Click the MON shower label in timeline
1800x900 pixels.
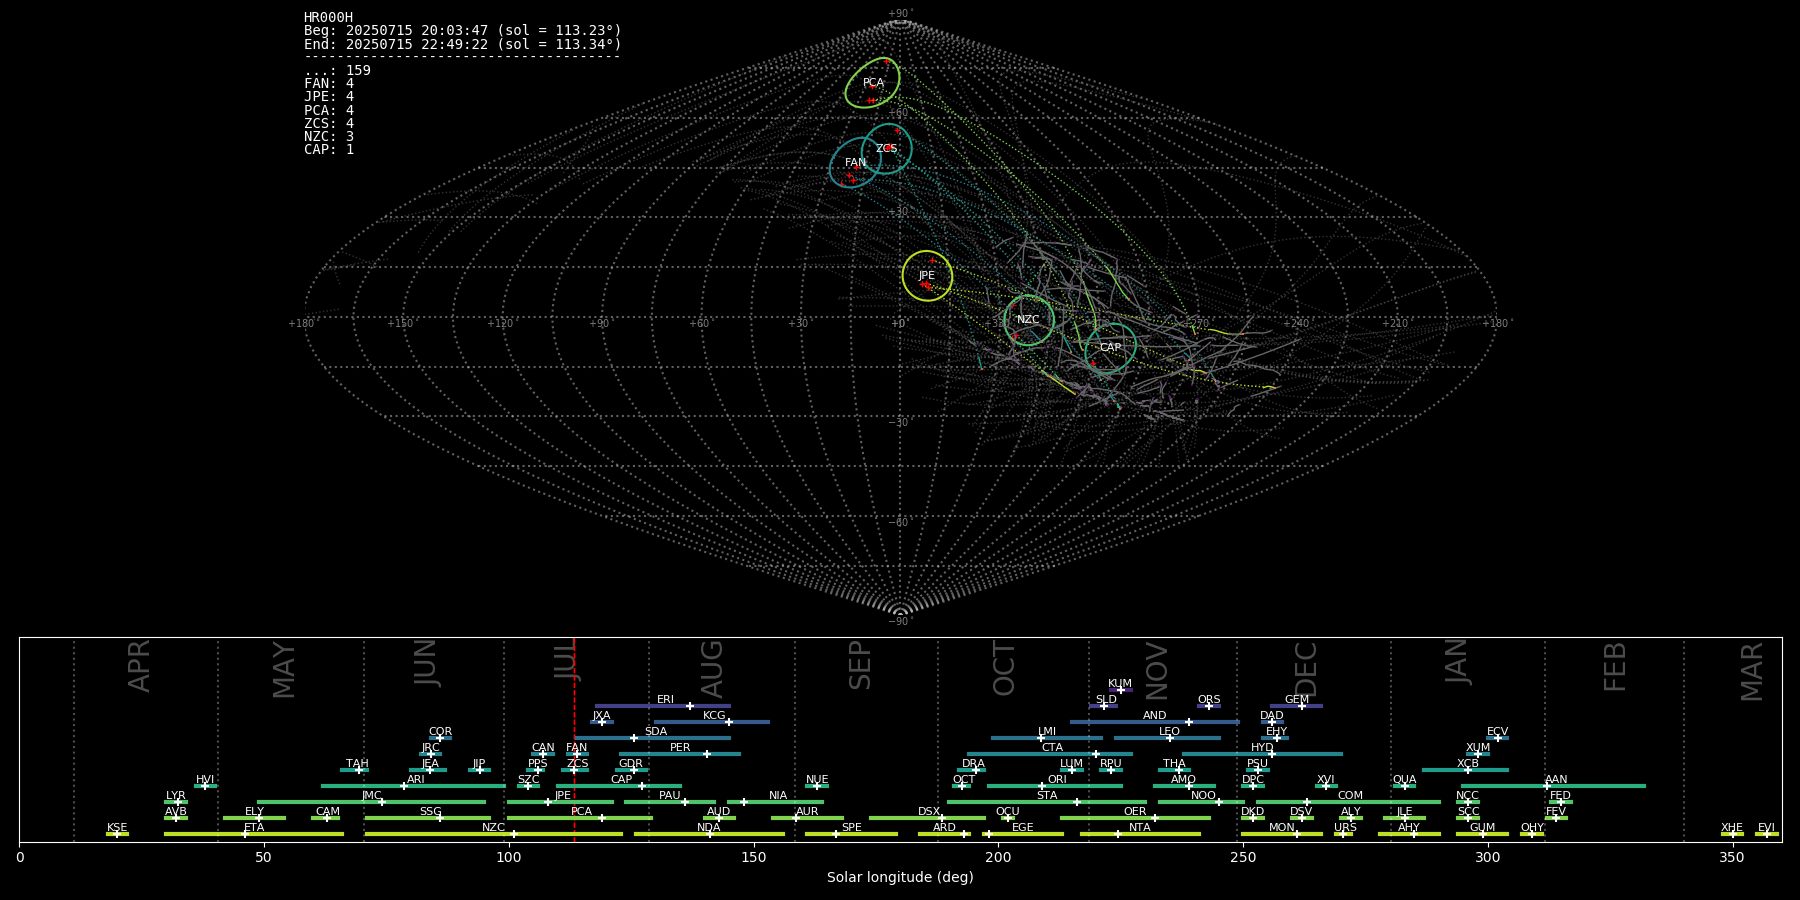[1282, 828]
